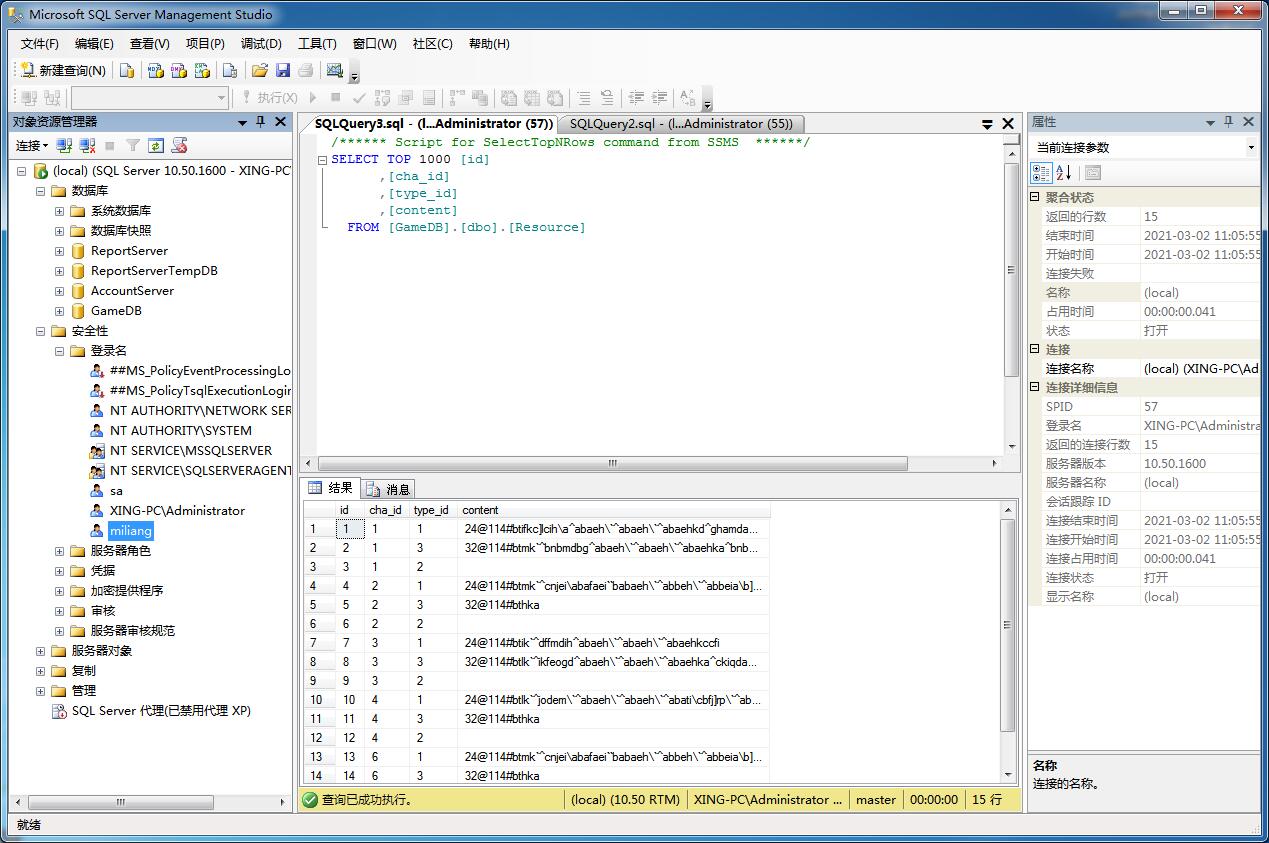Expand the GameDB database node
This screenshot has height=843, width=1269.
[x=60, y=311]
